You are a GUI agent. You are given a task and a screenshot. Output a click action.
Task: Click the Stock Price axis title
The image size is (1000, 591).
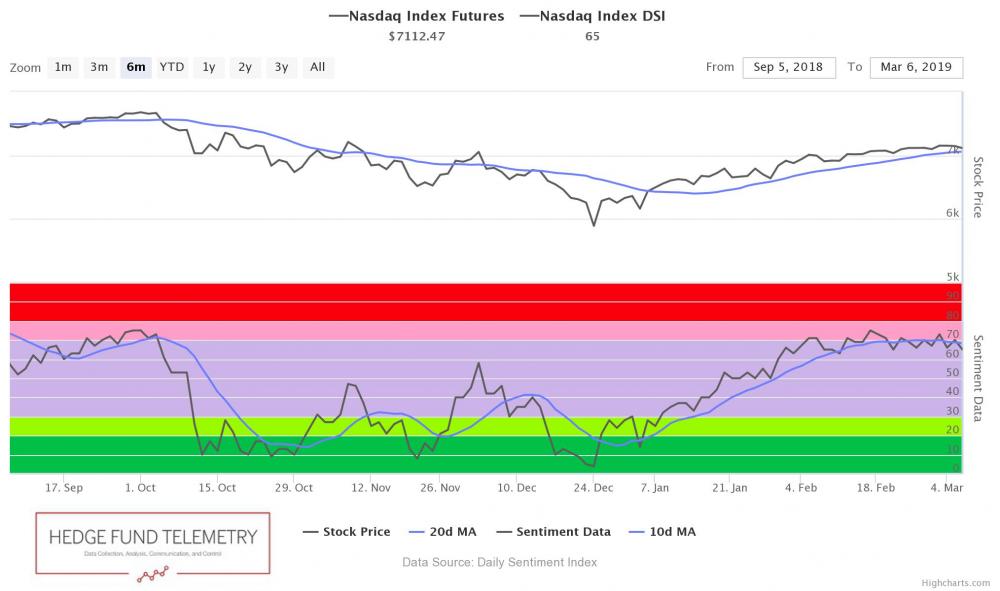(x=978, y=187)
